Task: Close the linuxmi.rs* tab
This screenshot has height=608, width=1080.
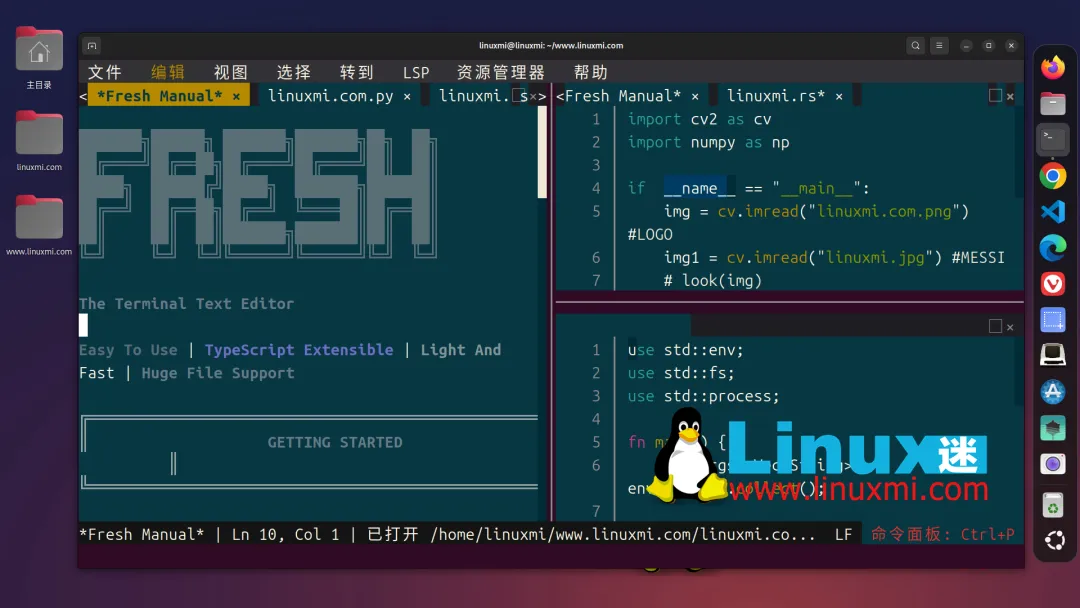Action: [x=839, y=96]
